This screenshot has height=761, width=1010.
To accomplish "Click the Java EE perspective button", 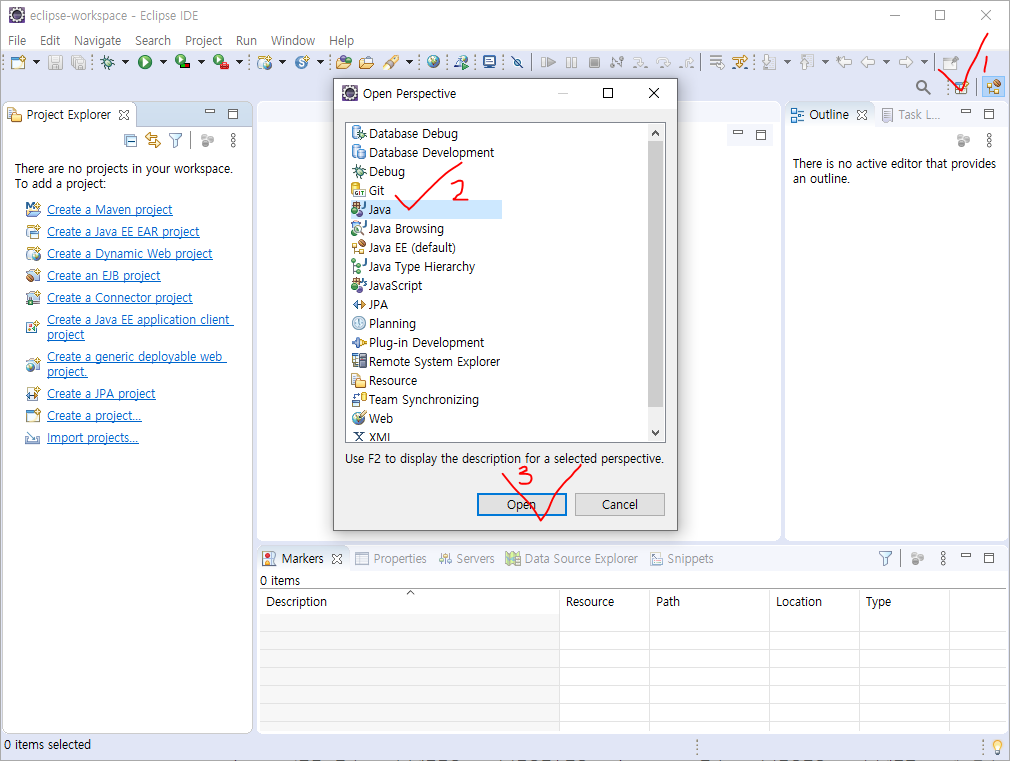I will (993, 87).
